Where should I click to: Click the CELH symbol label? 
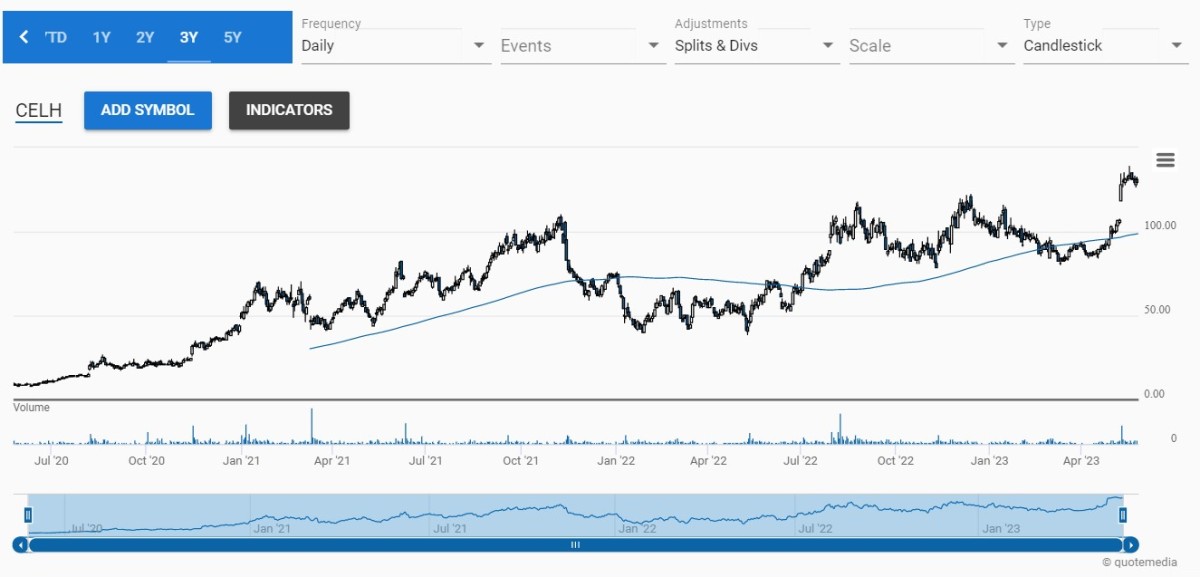click(x=39, y=110)
